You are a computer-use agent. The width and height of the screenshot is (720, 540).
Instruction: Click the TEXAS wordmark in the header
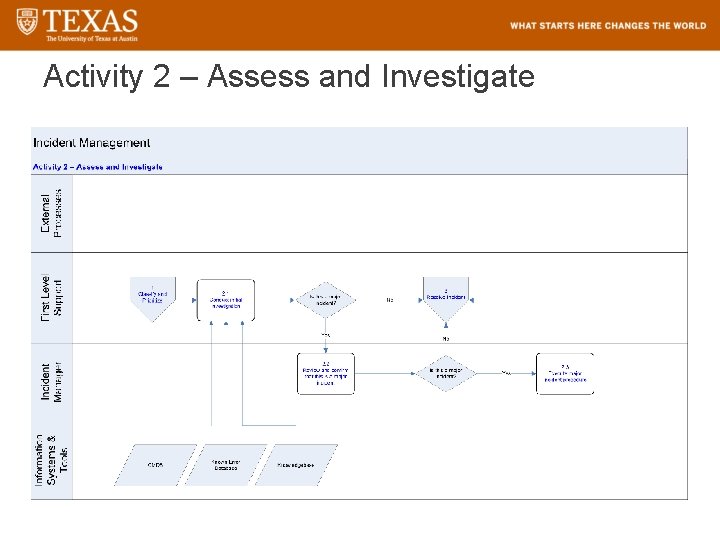[x=90, y=21]
